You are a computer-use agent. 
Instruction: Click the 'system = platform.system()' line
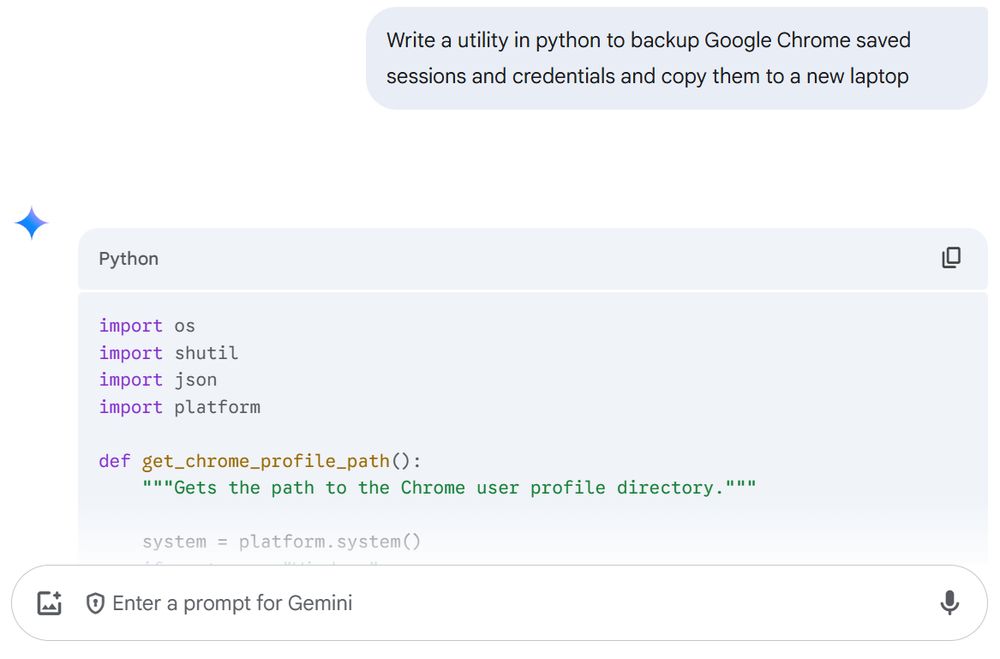coord(281,542)
